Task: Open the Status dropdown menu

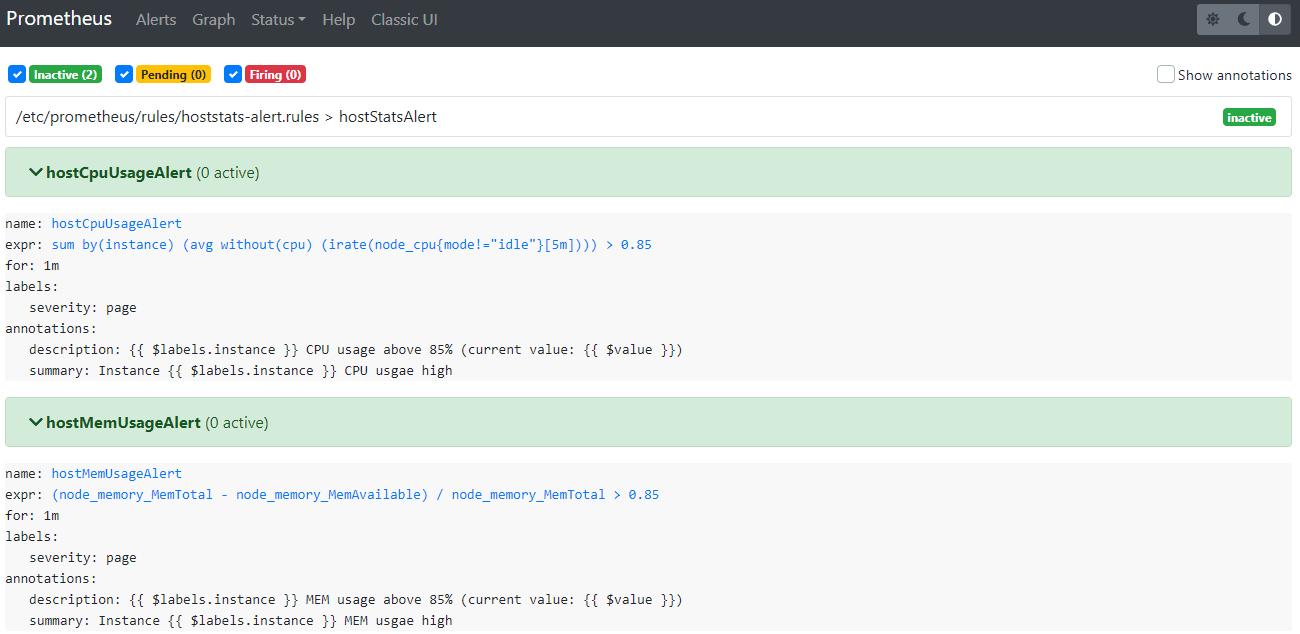Action: [278, 20]
